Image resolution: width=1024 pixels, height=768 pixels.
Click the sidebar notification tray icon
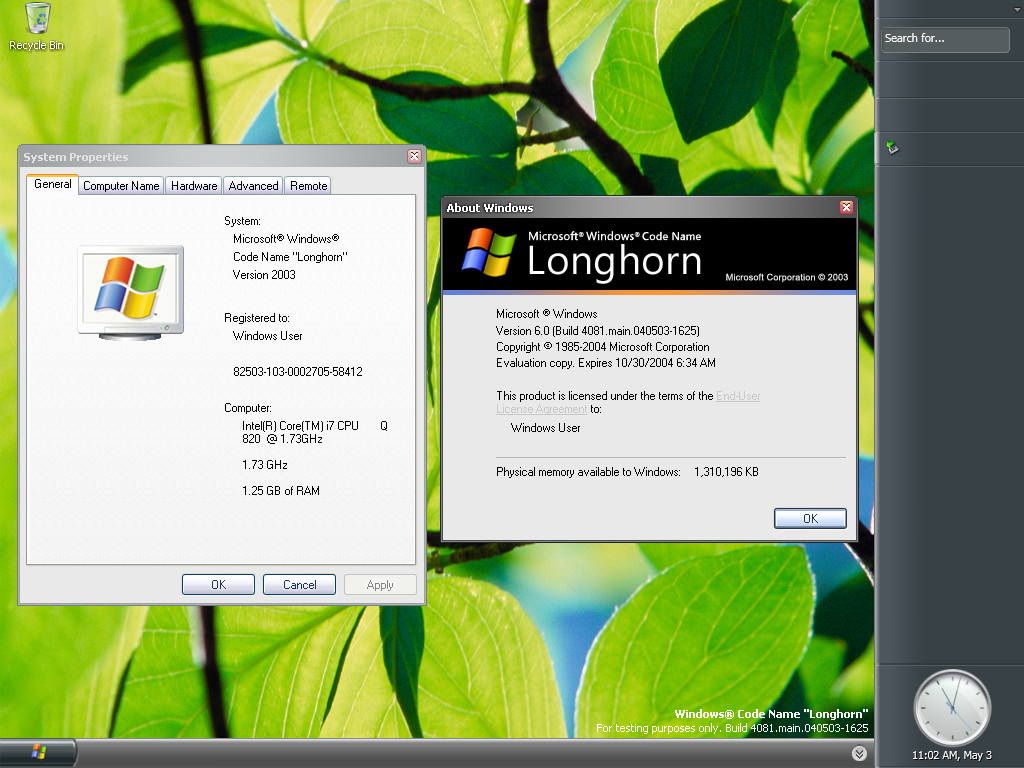[892, 148]
